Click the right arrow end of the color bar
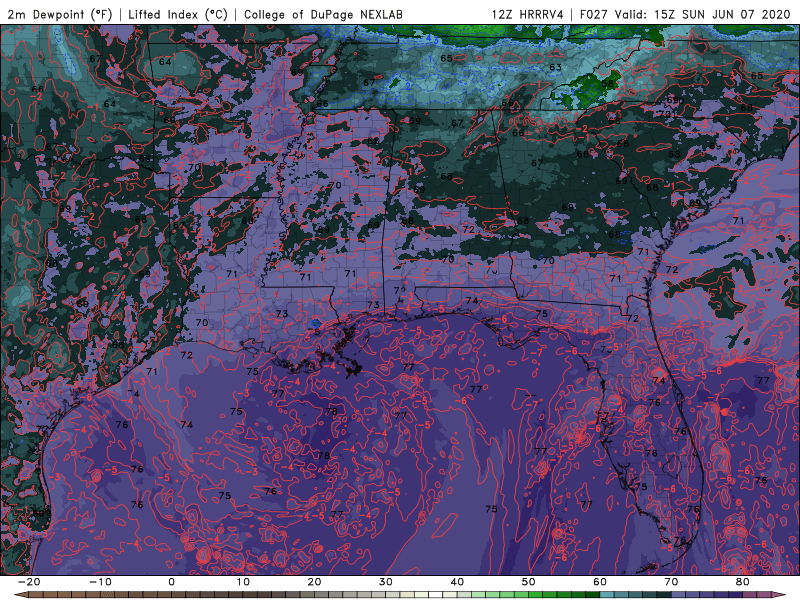800x600 pixels. click(779, 594)
